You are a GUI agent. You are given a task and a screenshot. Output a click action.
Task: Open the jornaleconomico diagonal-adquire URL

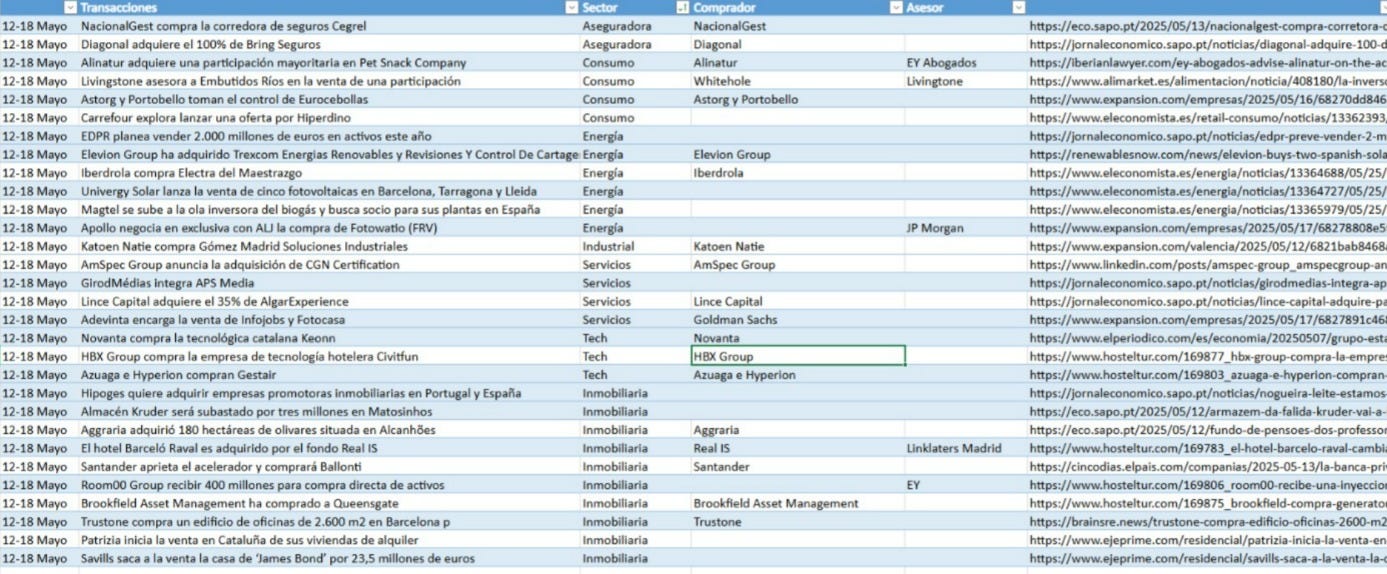[1207, 44]
